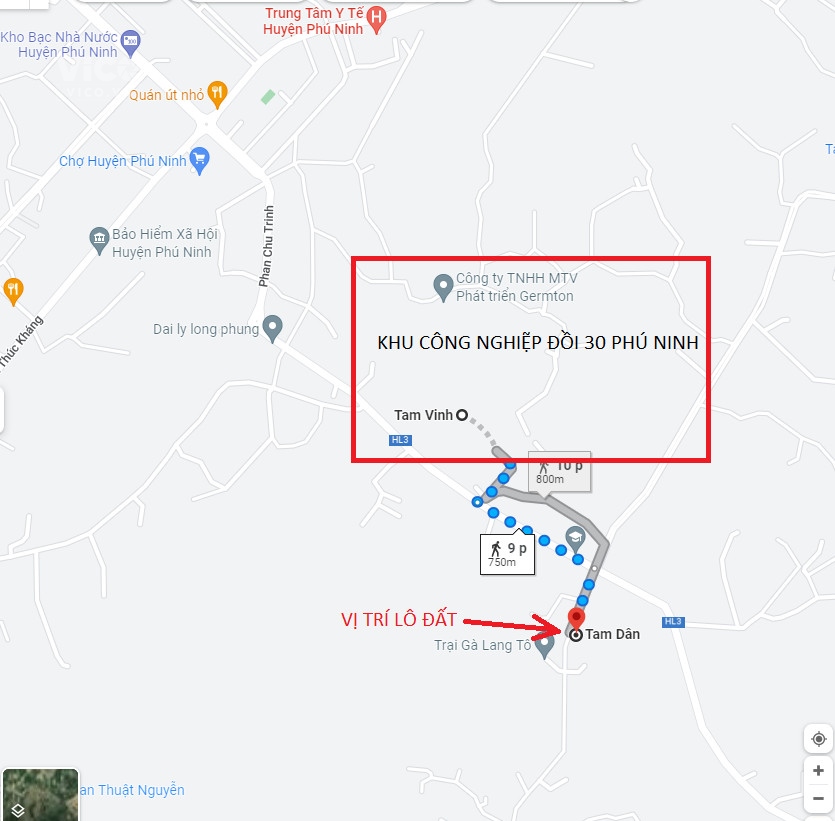Select the Kho Bạc Nhà Nước bank pin
Screen dimensions: 835x821
[x=130, y=44]
